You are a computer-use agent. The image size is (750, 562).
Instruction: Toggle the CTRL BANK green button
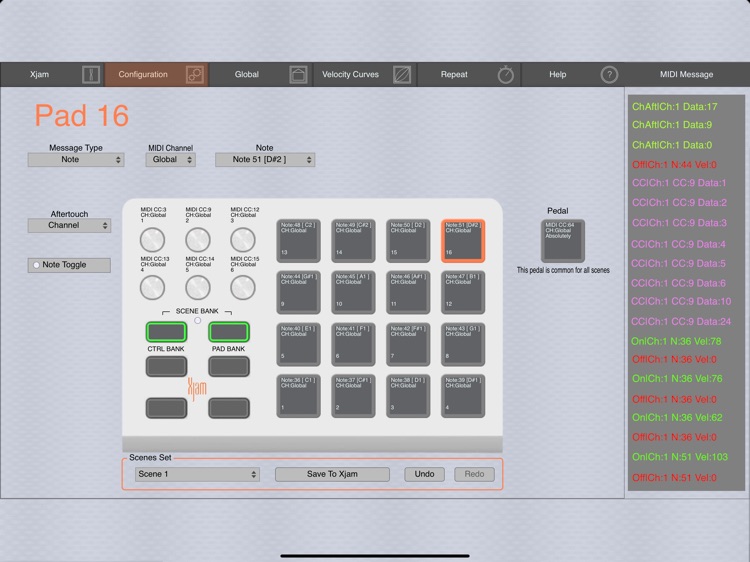tap(166, 331)
